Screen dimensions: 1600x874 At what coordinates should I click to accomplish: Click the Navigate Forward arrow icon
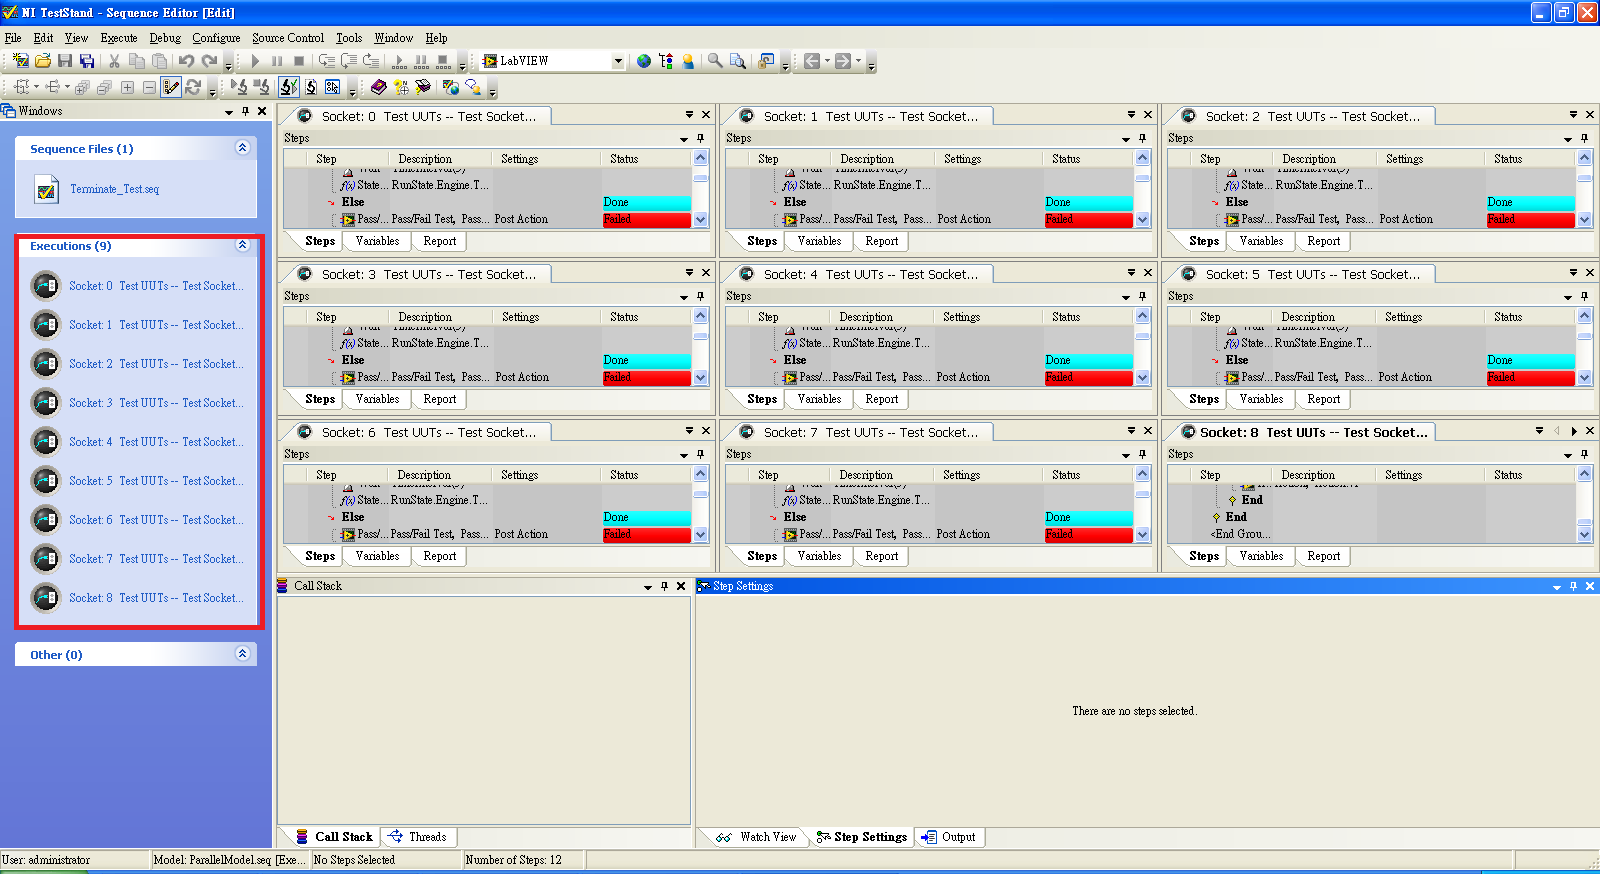[x=843, y=61]
